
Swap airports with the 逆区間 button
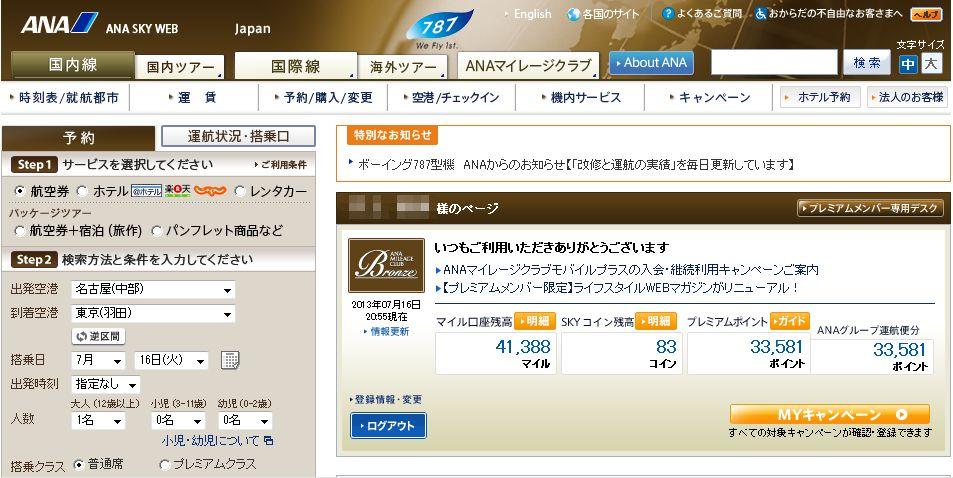click(x=98, y=336)
